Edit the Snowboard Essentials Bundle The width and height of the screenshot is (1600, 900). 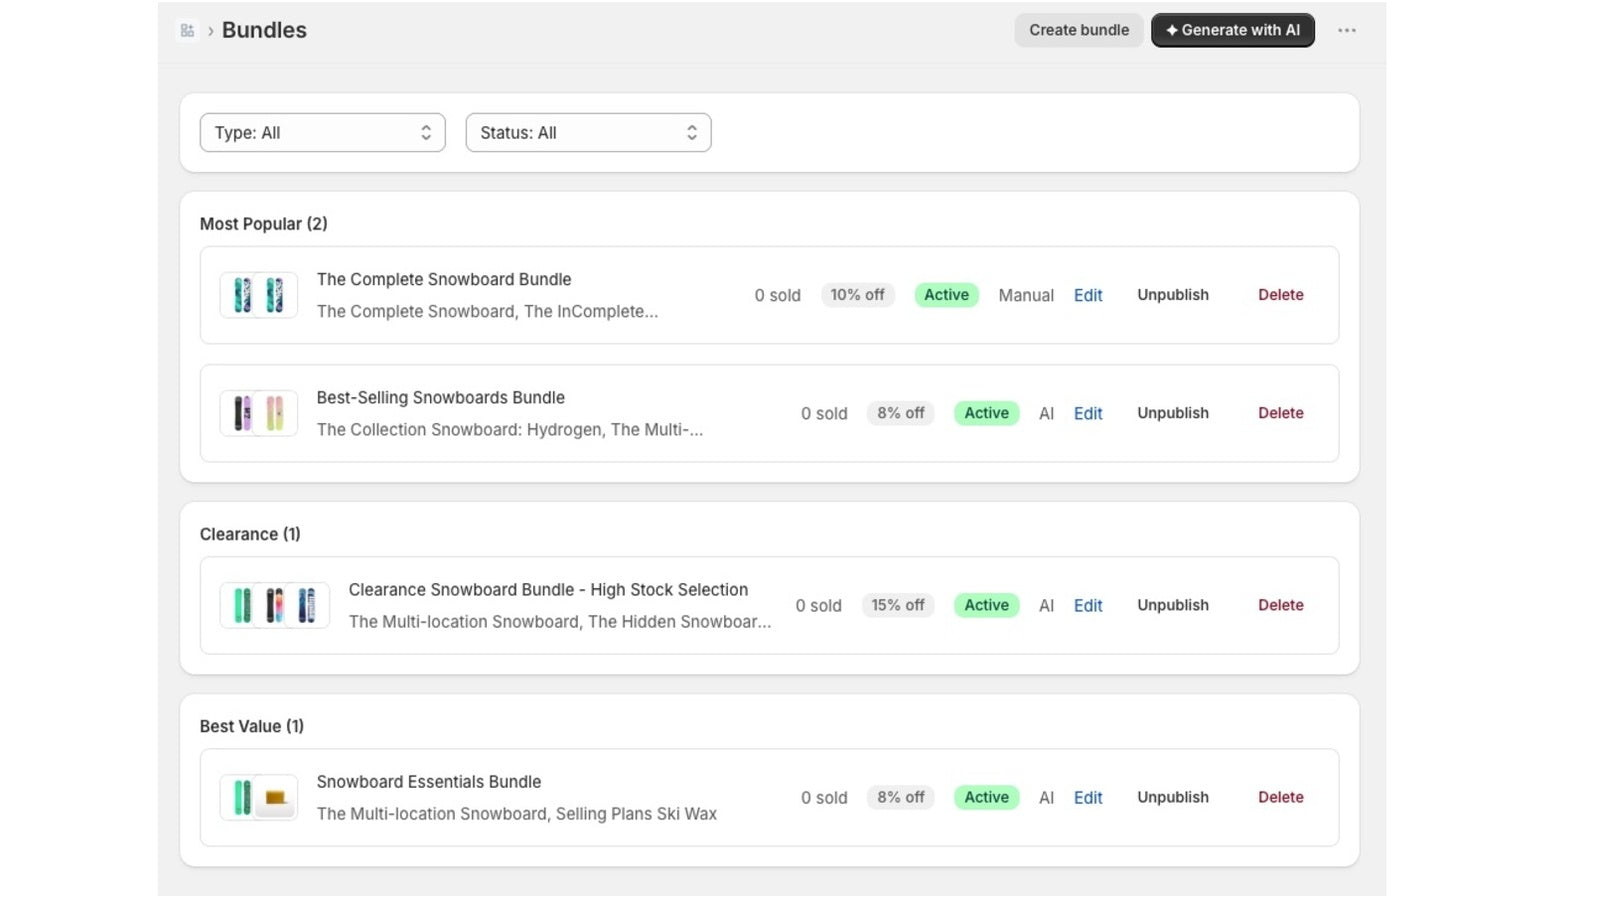click(1088, 797)
